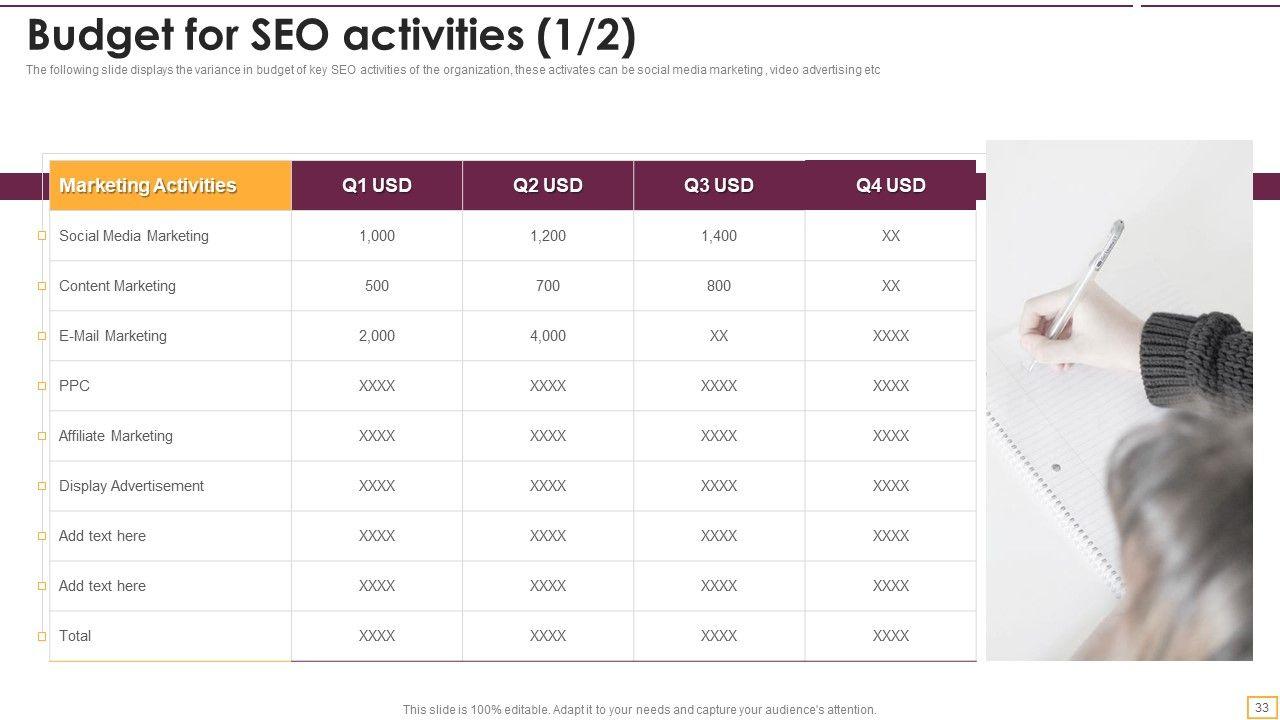The width and height of the screenshot is (1280, 720).
Task: Click the bullet beside Content Marketing
Action: coord(42,286)
